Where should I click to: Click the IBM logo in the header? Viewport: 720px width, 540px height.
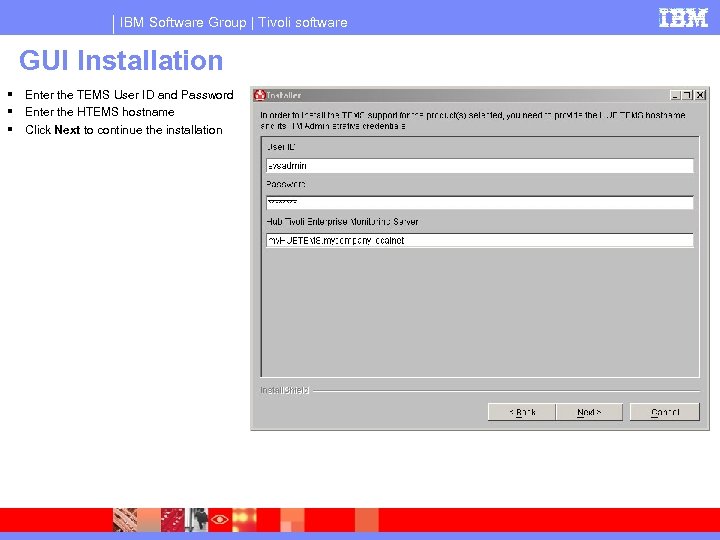click(x=683, y=18)
